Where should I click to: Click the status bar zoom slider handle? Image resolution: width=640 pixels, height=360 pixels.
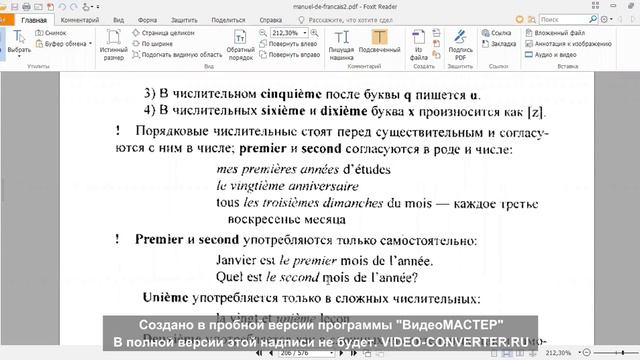pyautogui.click(x=623, y=352)
